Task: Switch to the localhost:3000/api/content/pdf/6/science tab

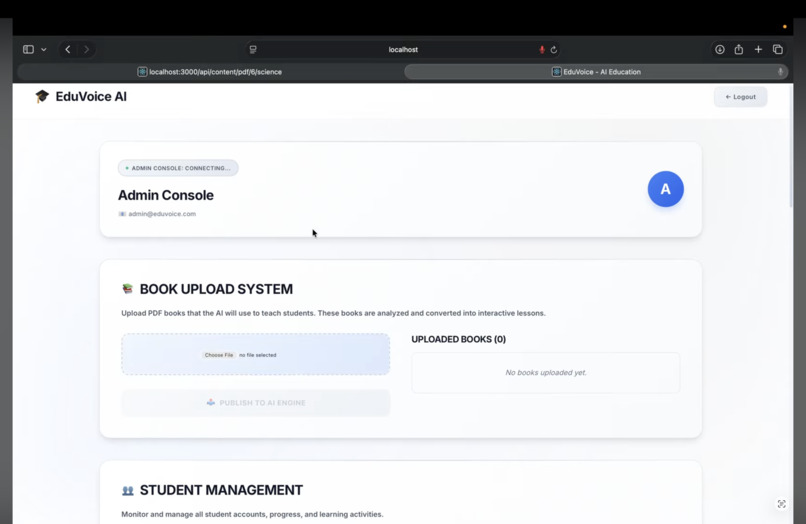Action: tap(210, 72)
